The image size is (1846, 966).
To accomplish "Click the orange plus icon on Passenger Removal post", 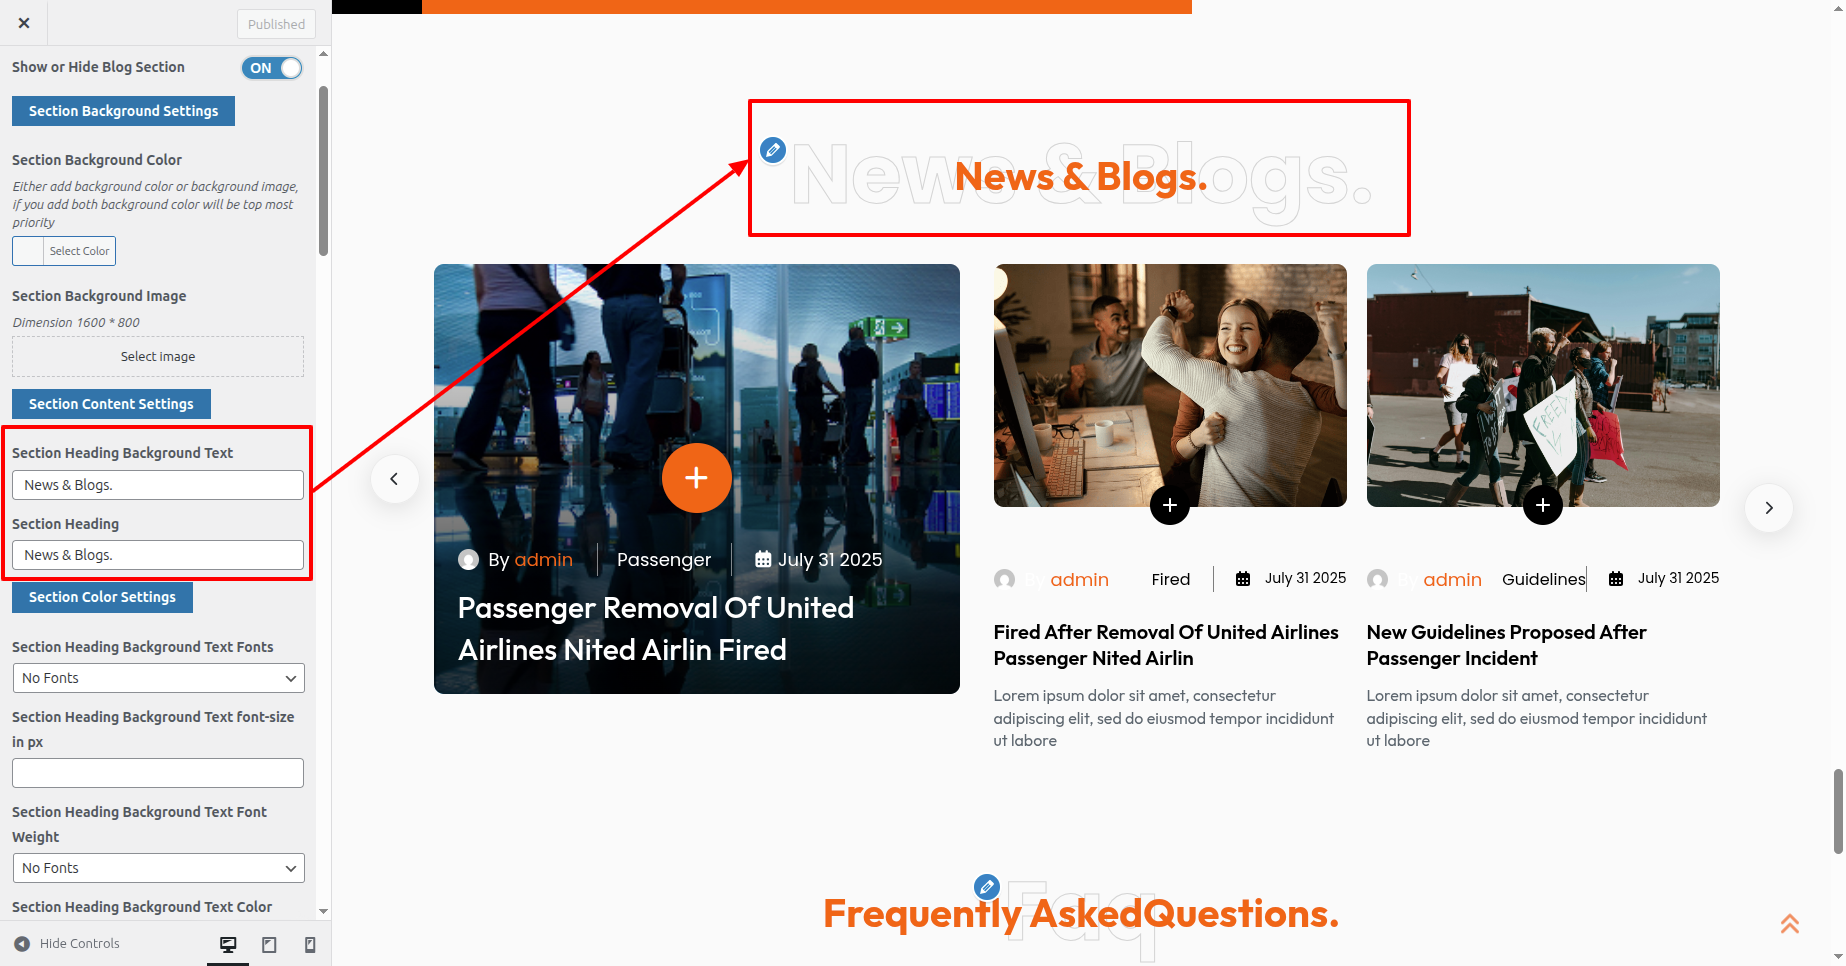I will pyautogui.click(x=697, y=478).
